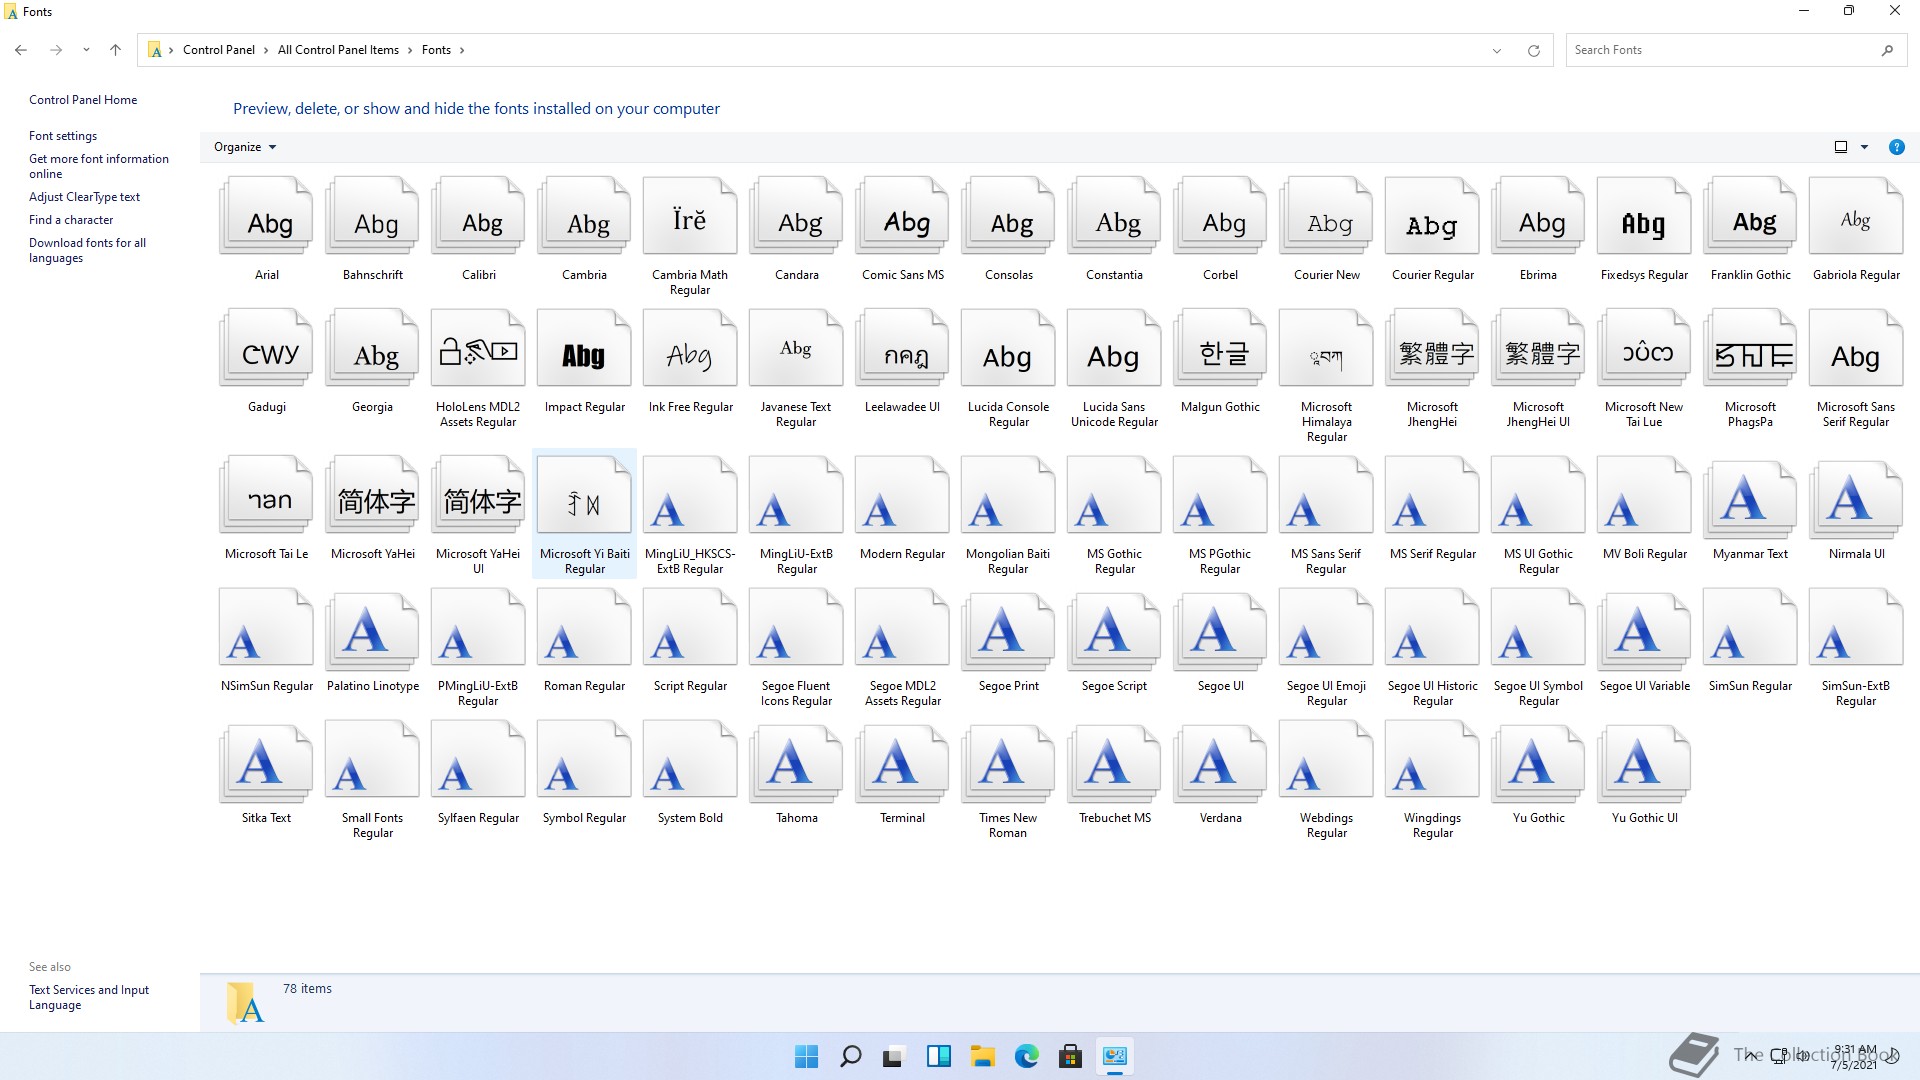Open Control Panel Home link
Viewport: 1920px width, 1080px height.
click(x=83, y=100)
